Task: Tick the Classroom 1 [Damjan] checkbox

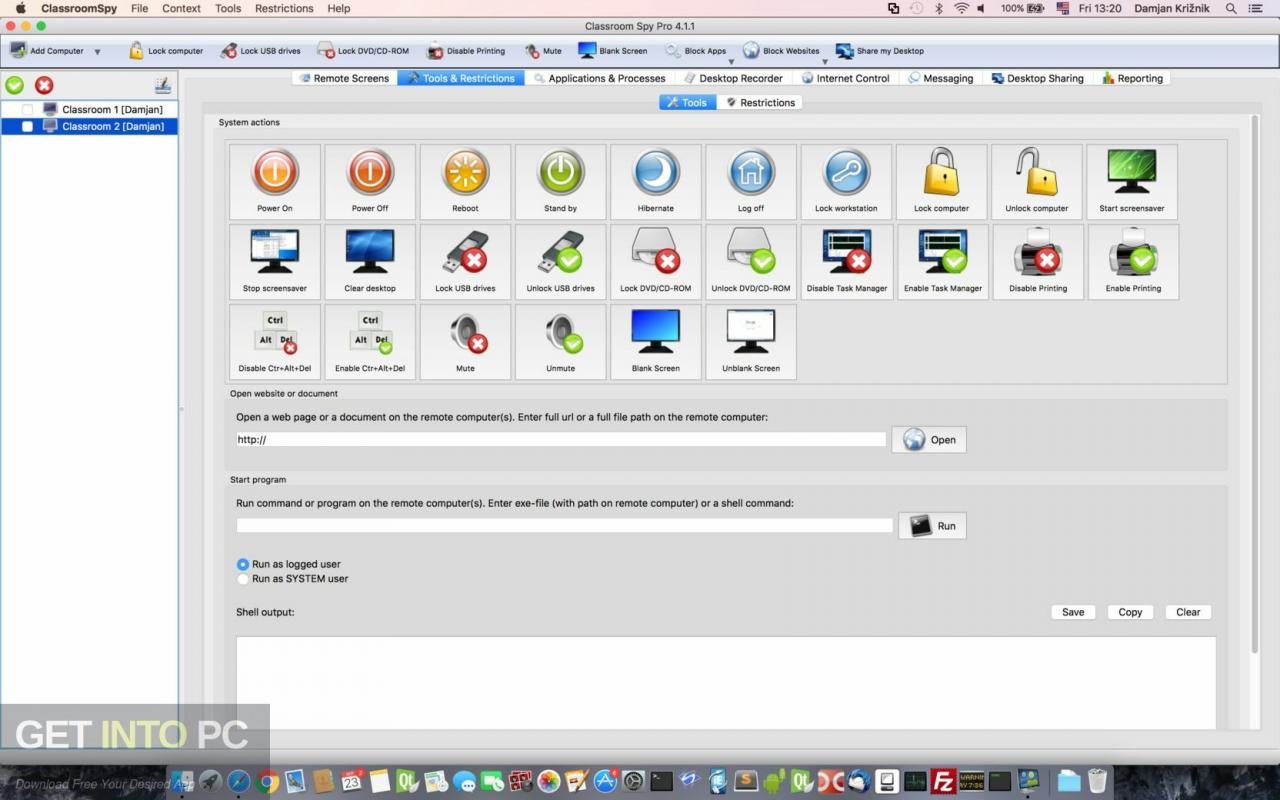Action: coord(27,110)
